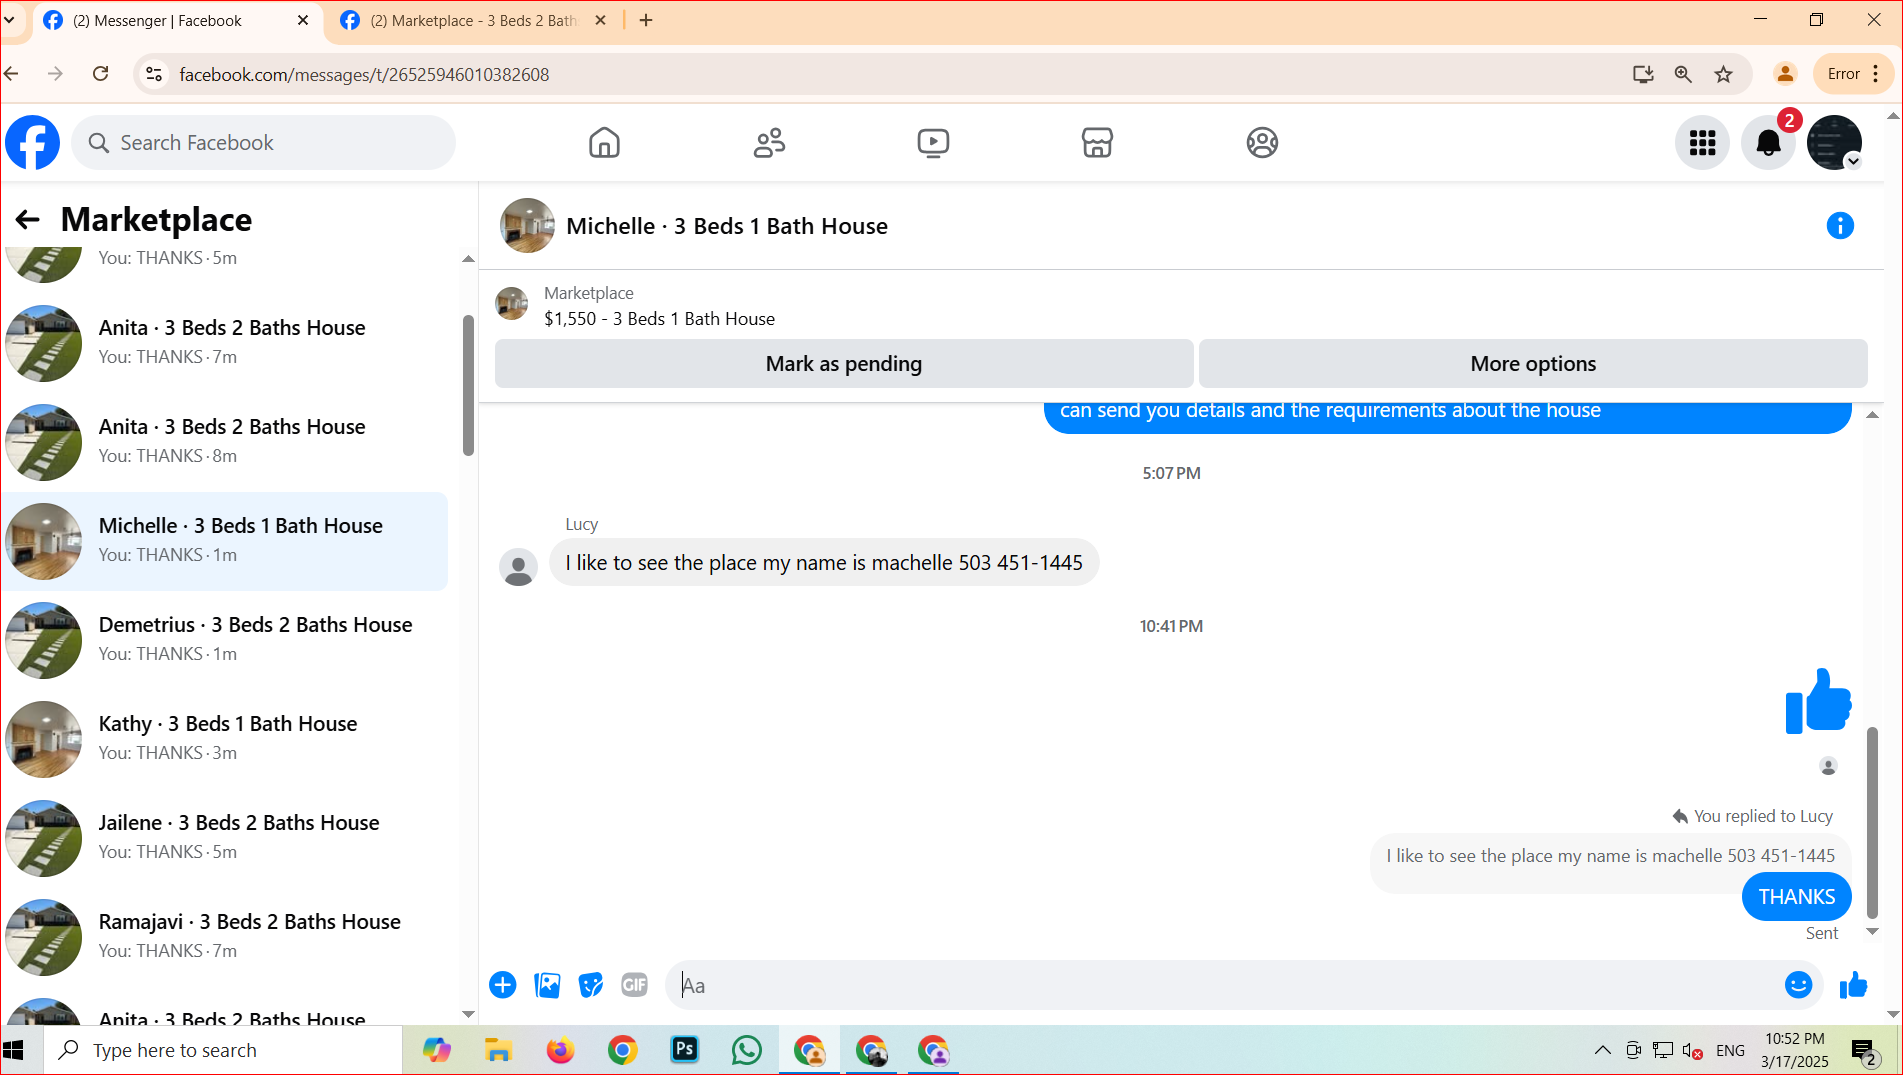The width and height of the screenshot is (1903, 1075).
Task: Open the Video icon in top navigation
Action: (933, 143)
